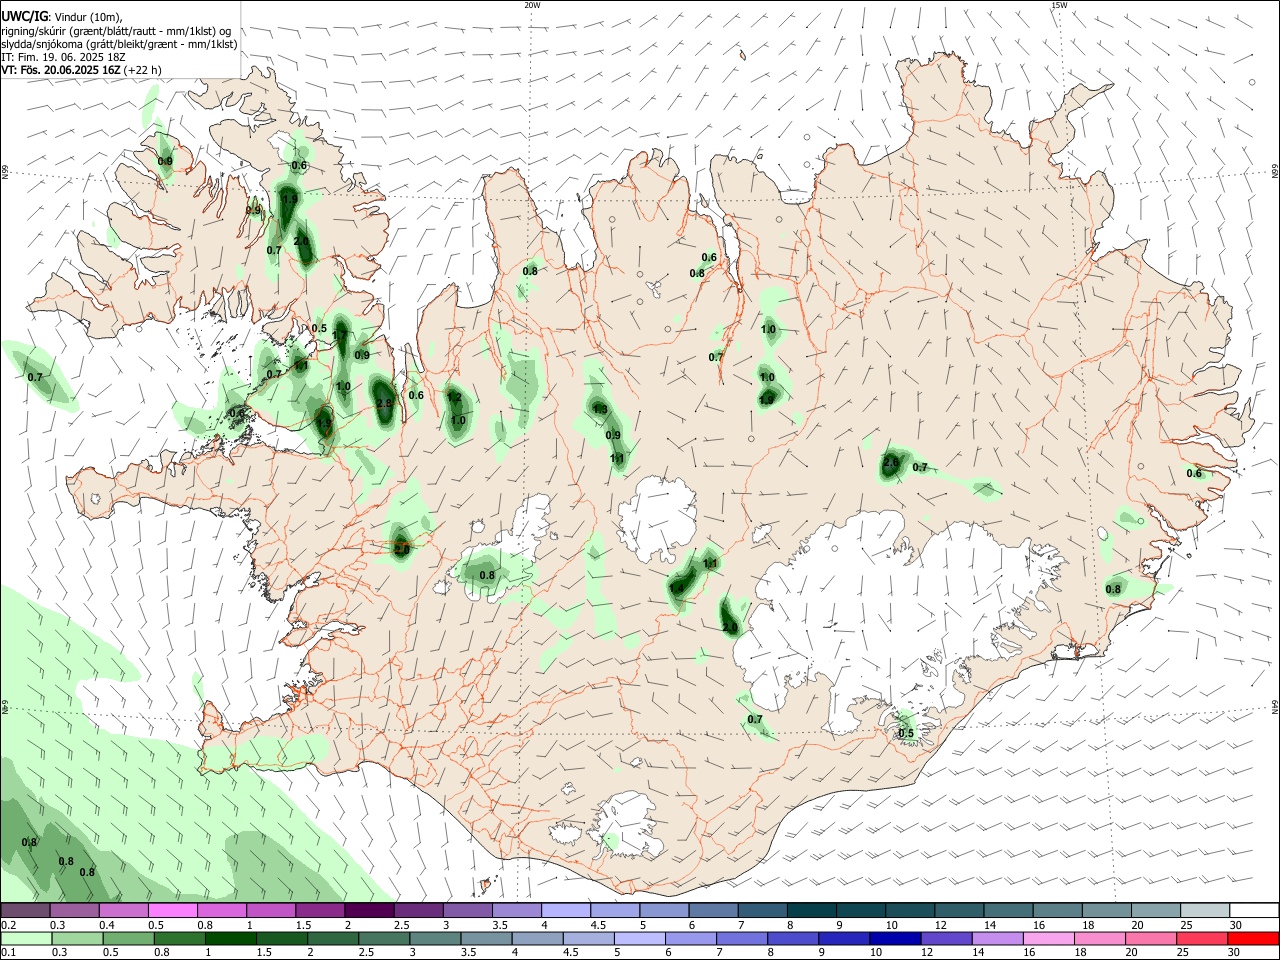Click the '0.2' label in the snow legend
This screenshot has width=1280, height=960.
9,925
